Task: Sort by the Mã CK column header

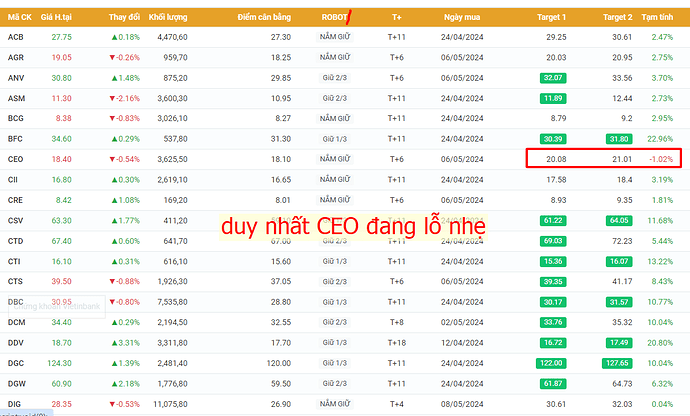Action: tap(19, 17)
